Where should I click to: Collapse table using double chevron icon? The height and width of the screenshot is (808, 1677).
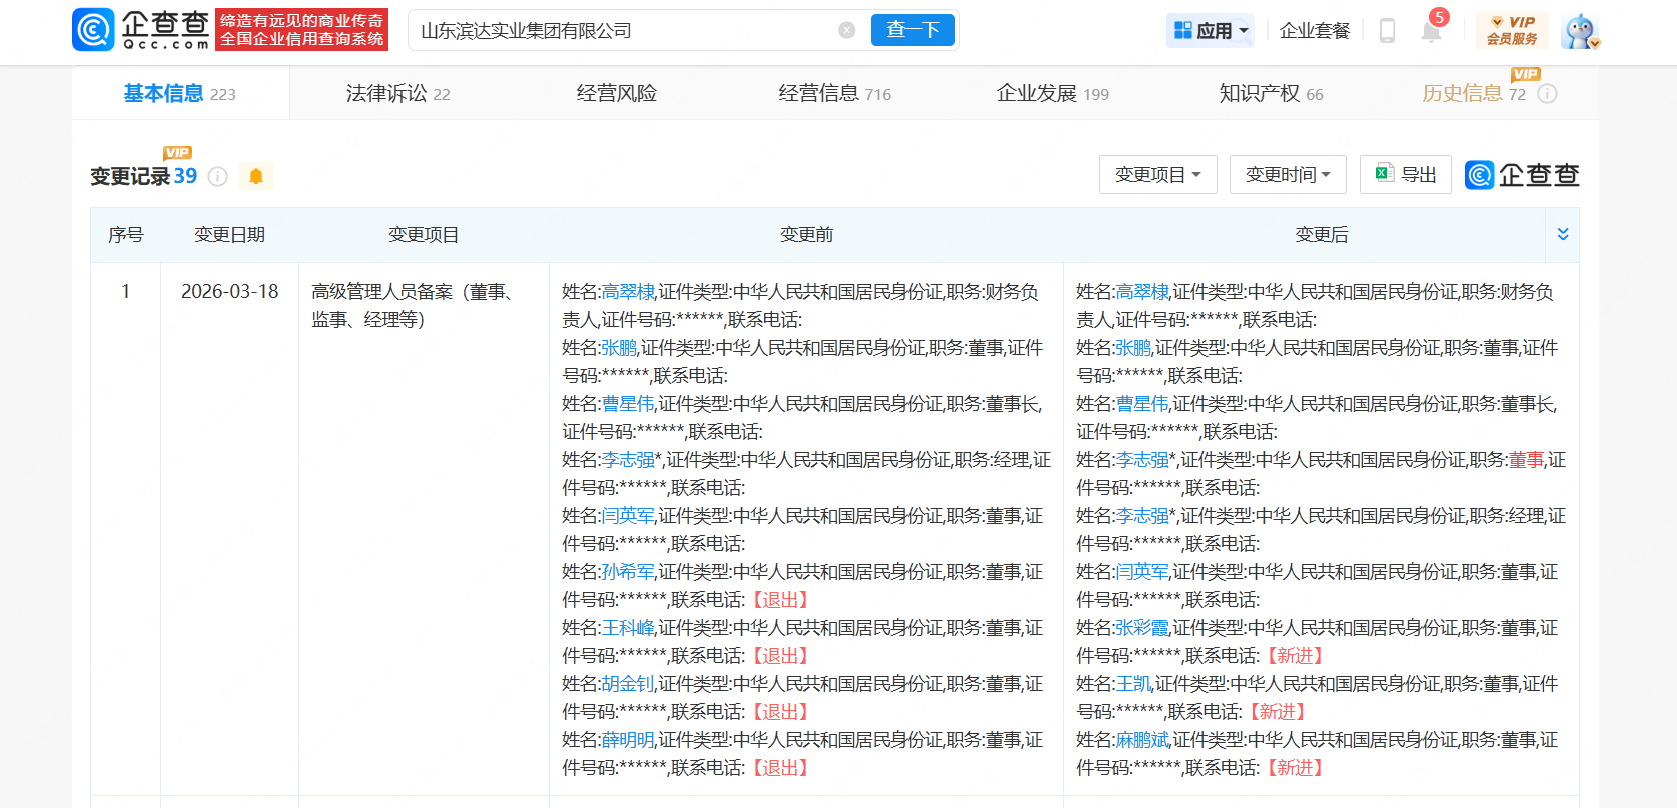(1562, 234)
